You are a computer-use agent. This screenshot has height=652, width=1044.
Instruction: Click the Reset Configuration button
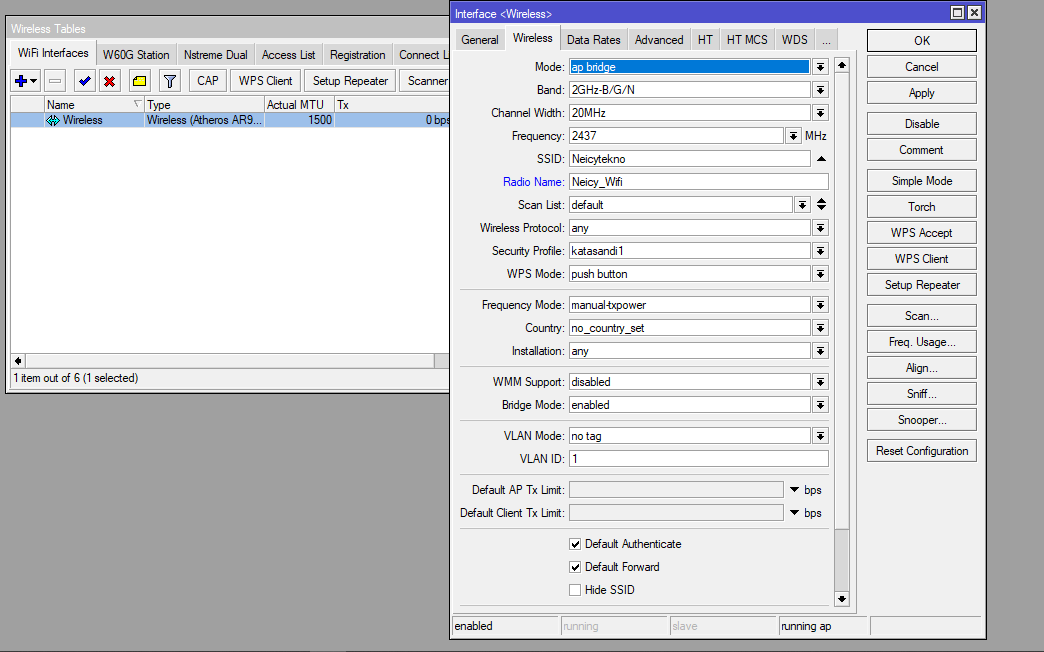[x=921, y=451]
